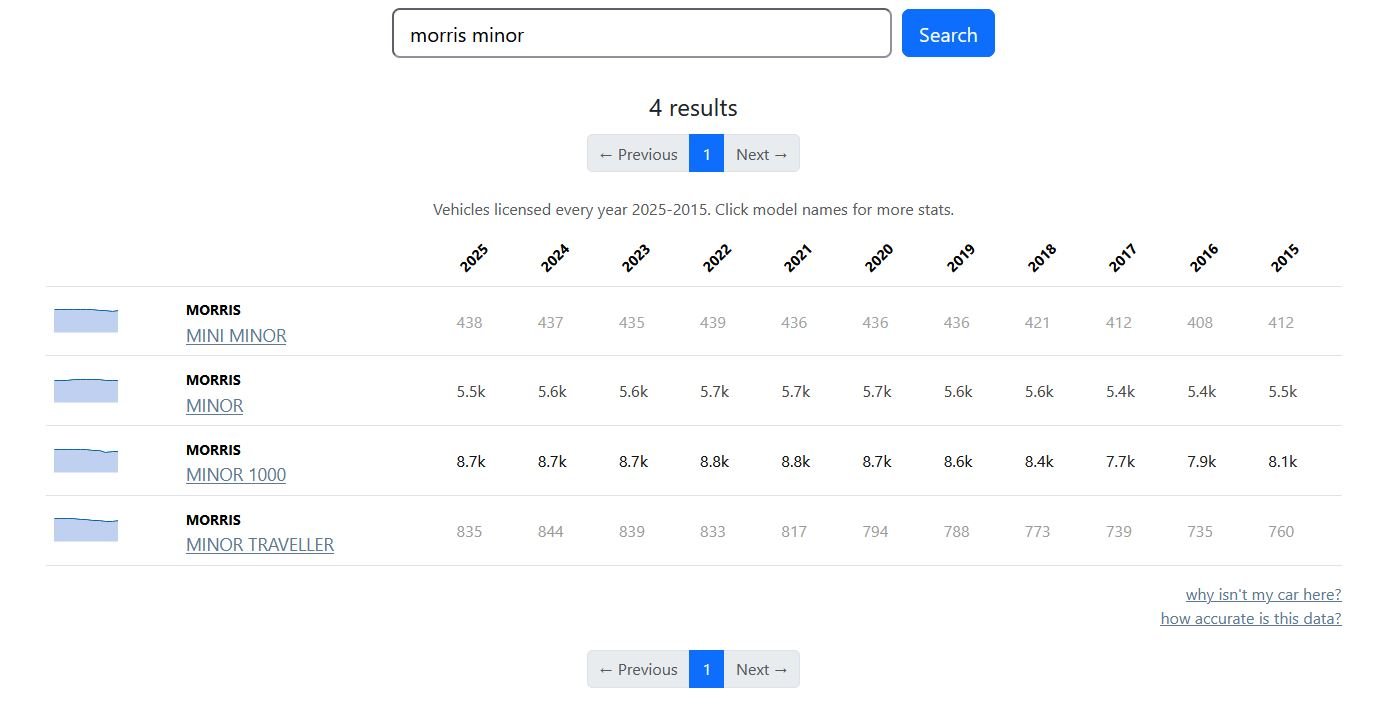Click MINOR row 2022 value 5.7k
Image resolution: width=1385 pixels, height=709 pixels.
click(715, 392)
